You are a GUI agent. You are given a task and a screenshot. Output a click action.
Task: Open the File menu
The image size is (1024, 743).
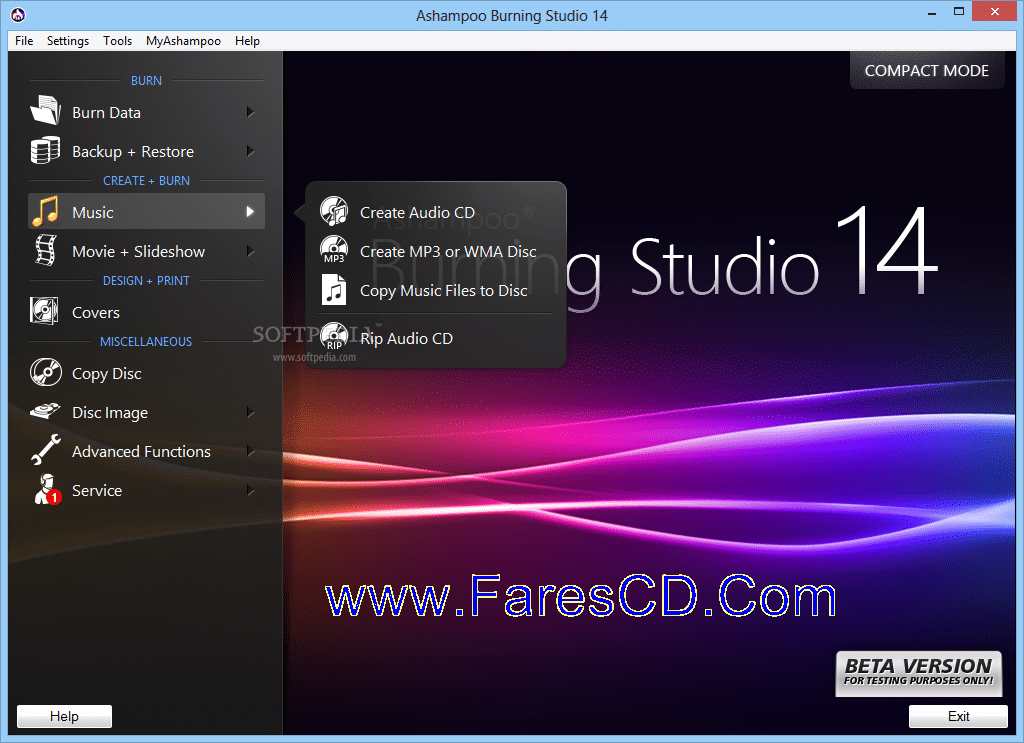pos(24,40)
